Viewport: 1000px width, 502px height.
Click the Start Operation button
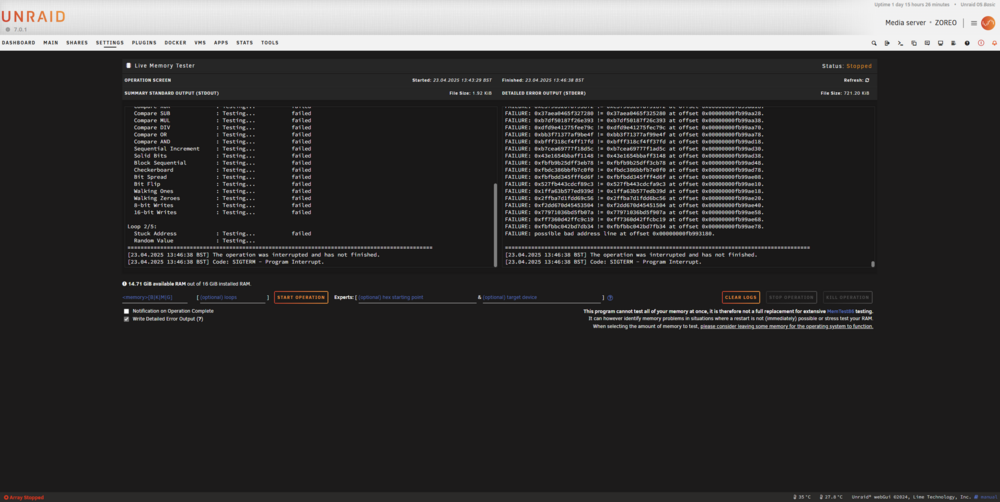301,297
